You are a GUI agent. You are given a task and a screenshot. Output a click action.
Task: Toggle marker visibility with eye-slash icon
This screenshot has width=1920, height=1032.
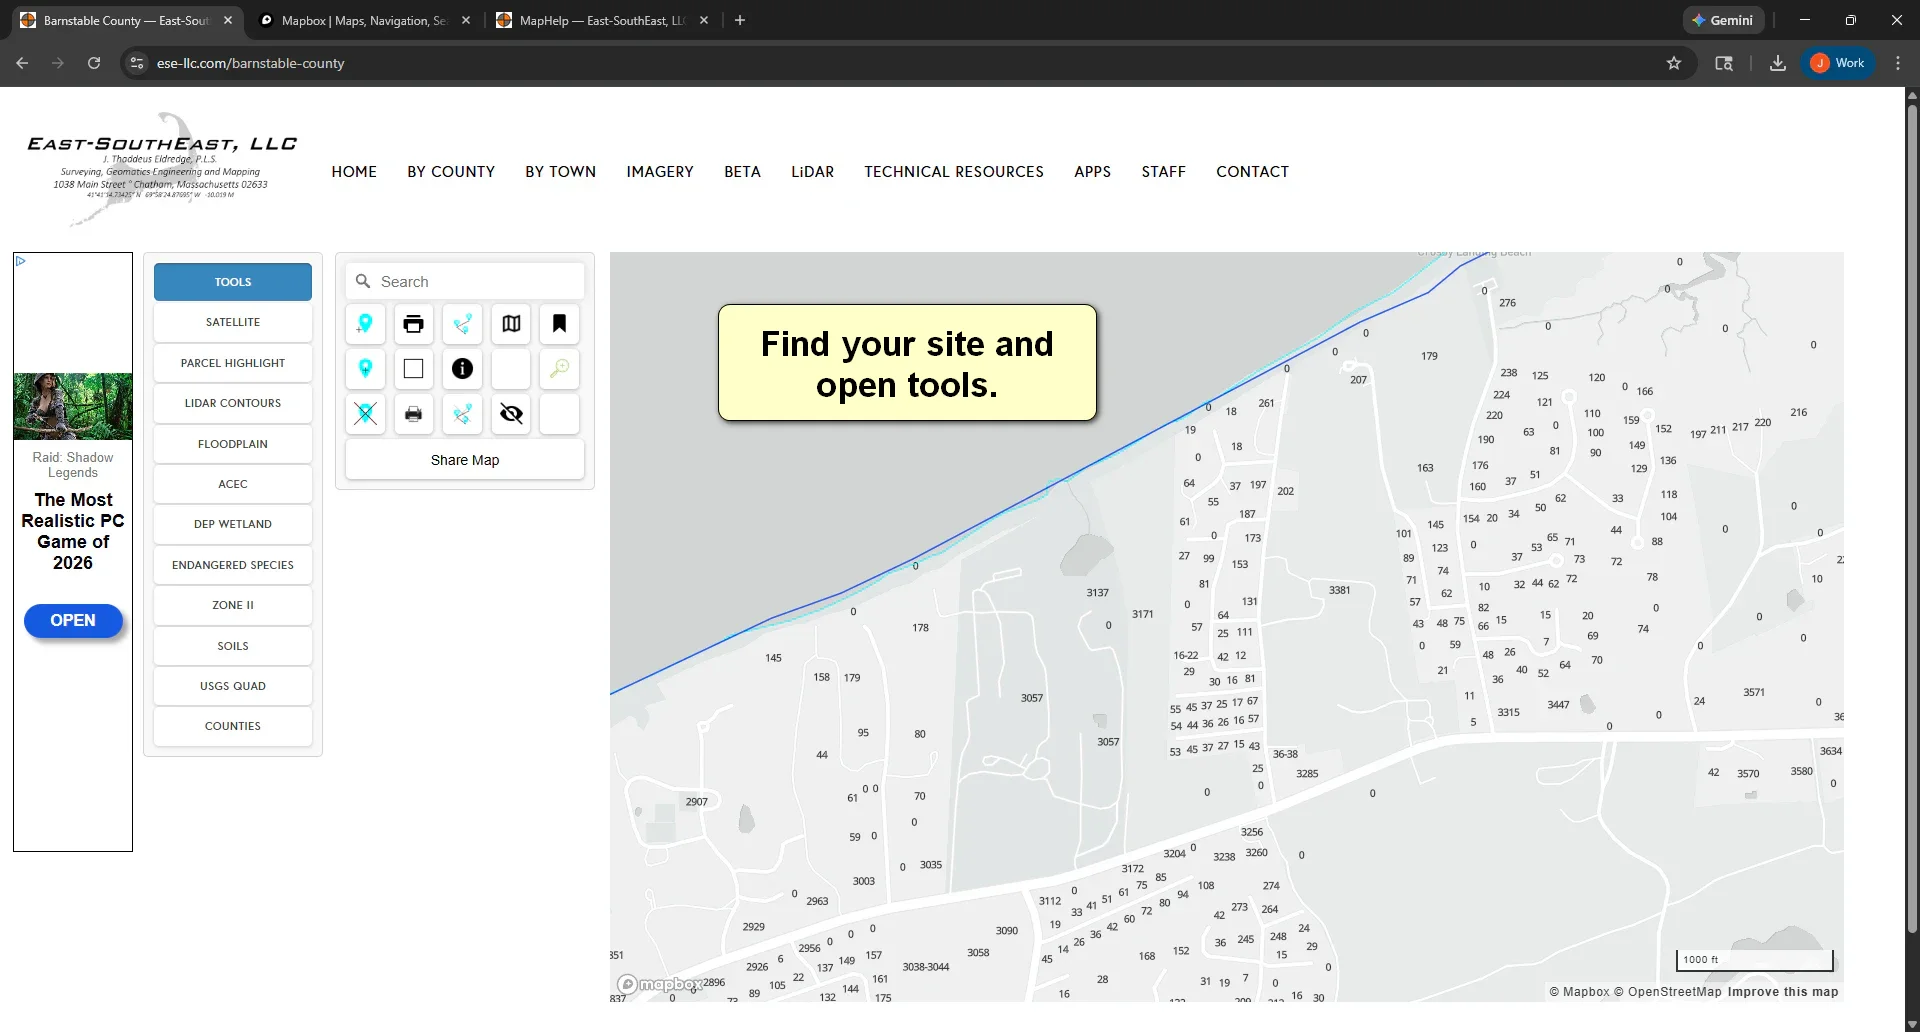[x=511, y=414]
